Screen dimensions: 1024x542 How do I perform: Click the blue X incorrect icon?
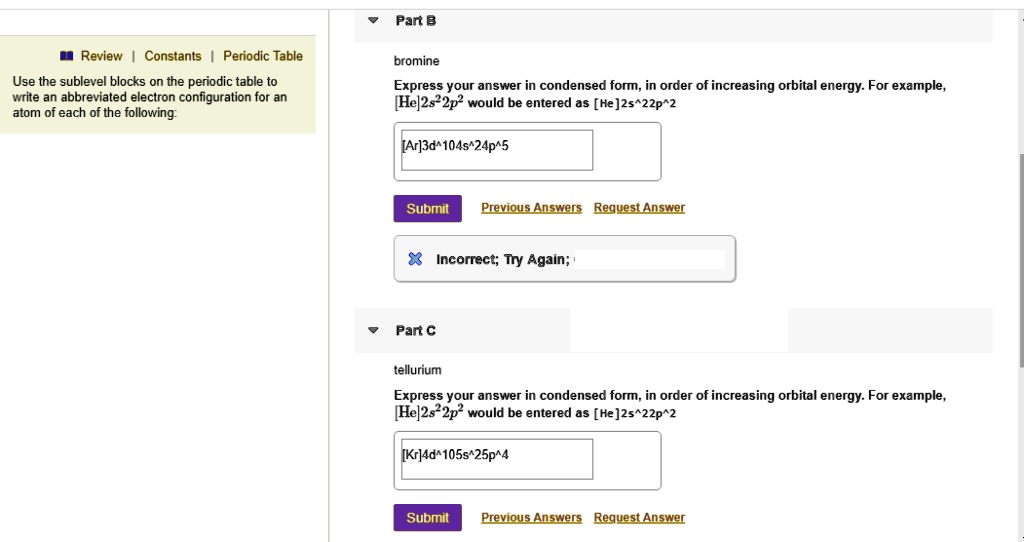pos(415,260)
